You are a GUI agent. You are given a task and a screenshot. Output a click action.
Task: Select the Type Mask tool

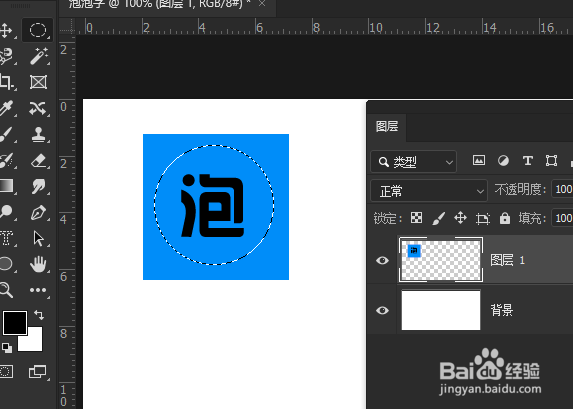coord(6,238)
